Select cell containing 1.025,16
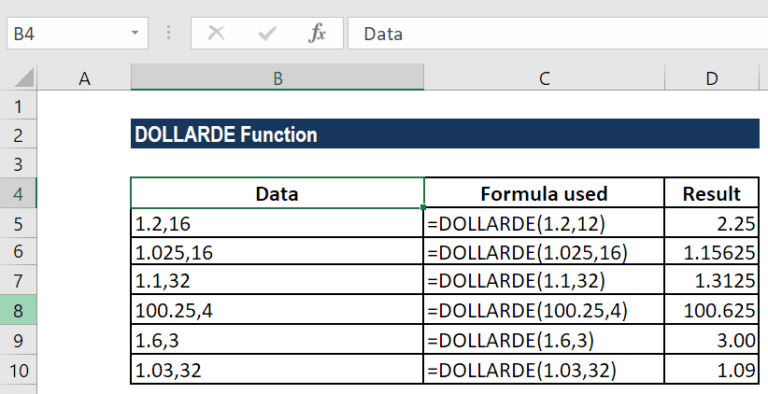This screenshot has width=768, height=394. pyautogui.click(x=277, y=252)
